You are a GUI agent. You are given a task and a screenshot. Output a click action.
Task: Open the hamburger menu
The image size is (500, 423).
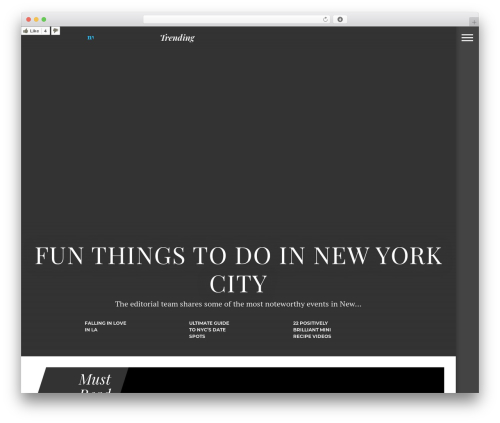(467, 38)
